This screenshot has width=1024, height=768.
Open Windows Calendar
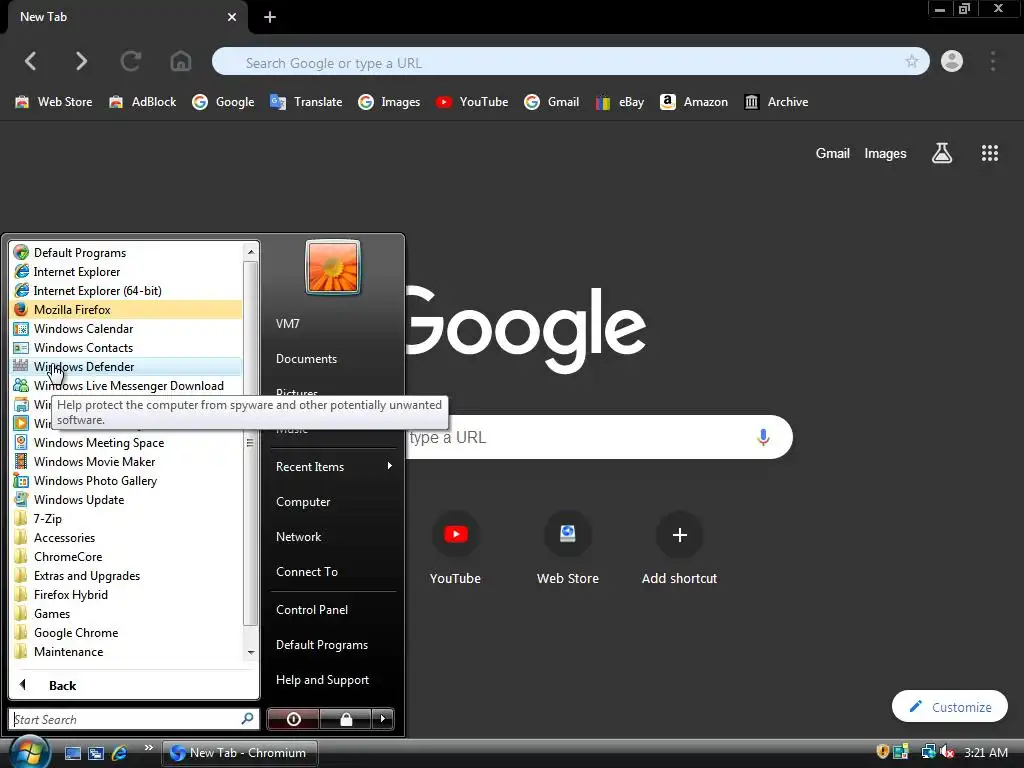pyautogui.click(x=127, y=328)
